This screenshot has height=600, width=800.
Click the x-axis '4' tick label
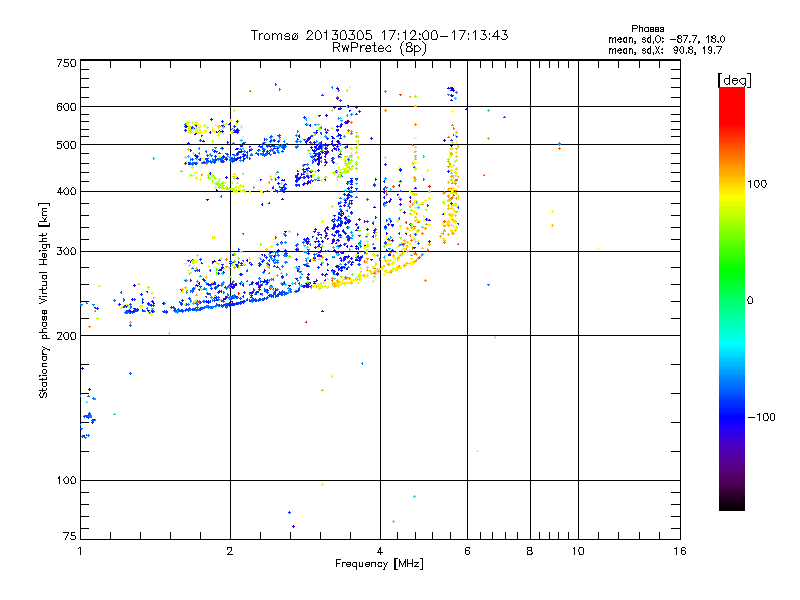click(380, 551)
